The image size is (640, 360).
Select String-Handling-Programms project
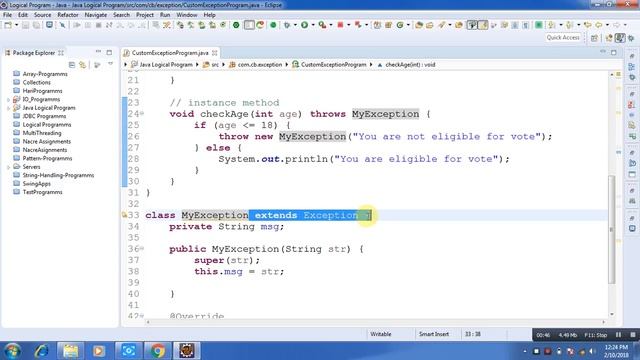point(58,176)
